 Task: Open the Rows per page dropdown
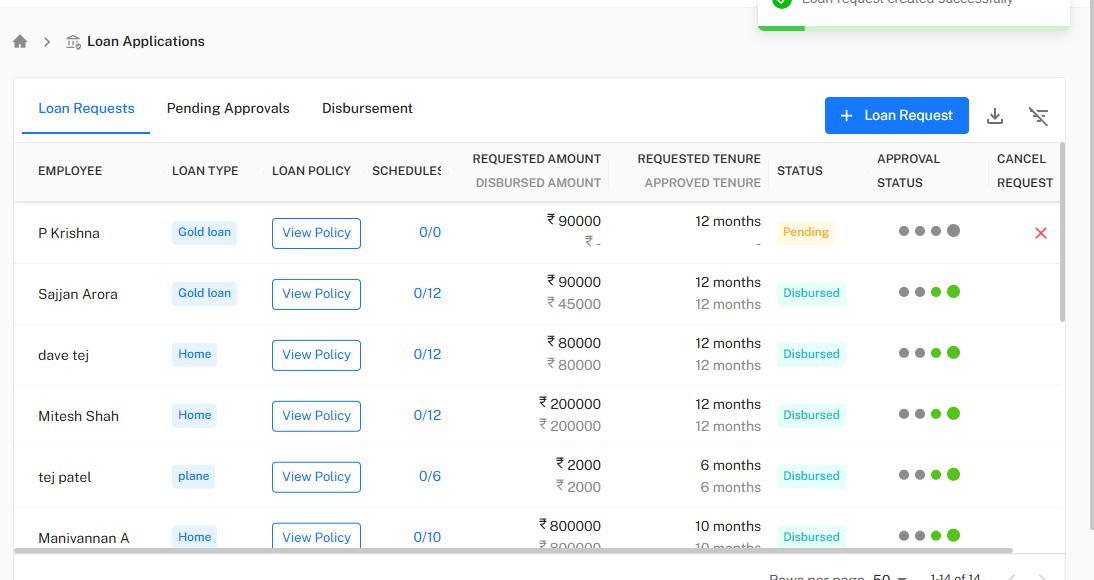(889, 577)
